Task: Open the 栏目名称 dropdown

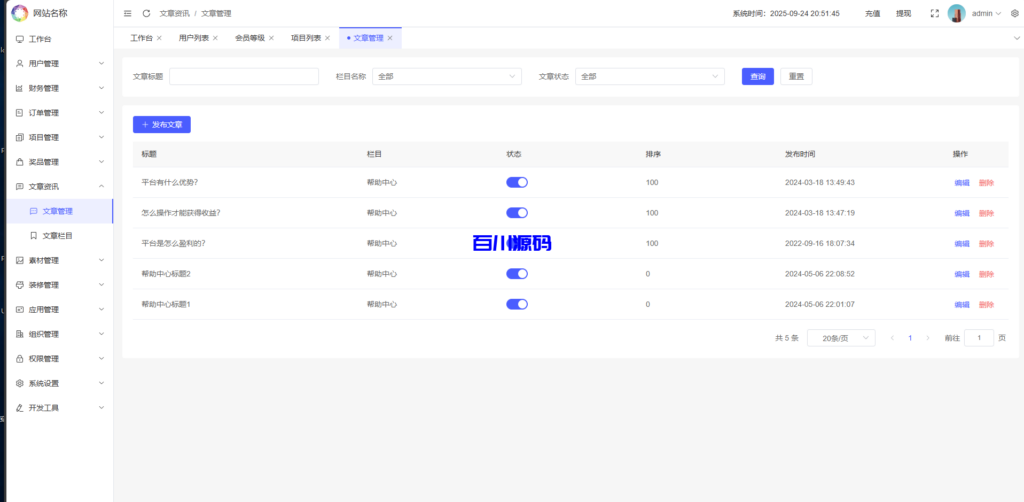Action: click(x=447, y=76)
